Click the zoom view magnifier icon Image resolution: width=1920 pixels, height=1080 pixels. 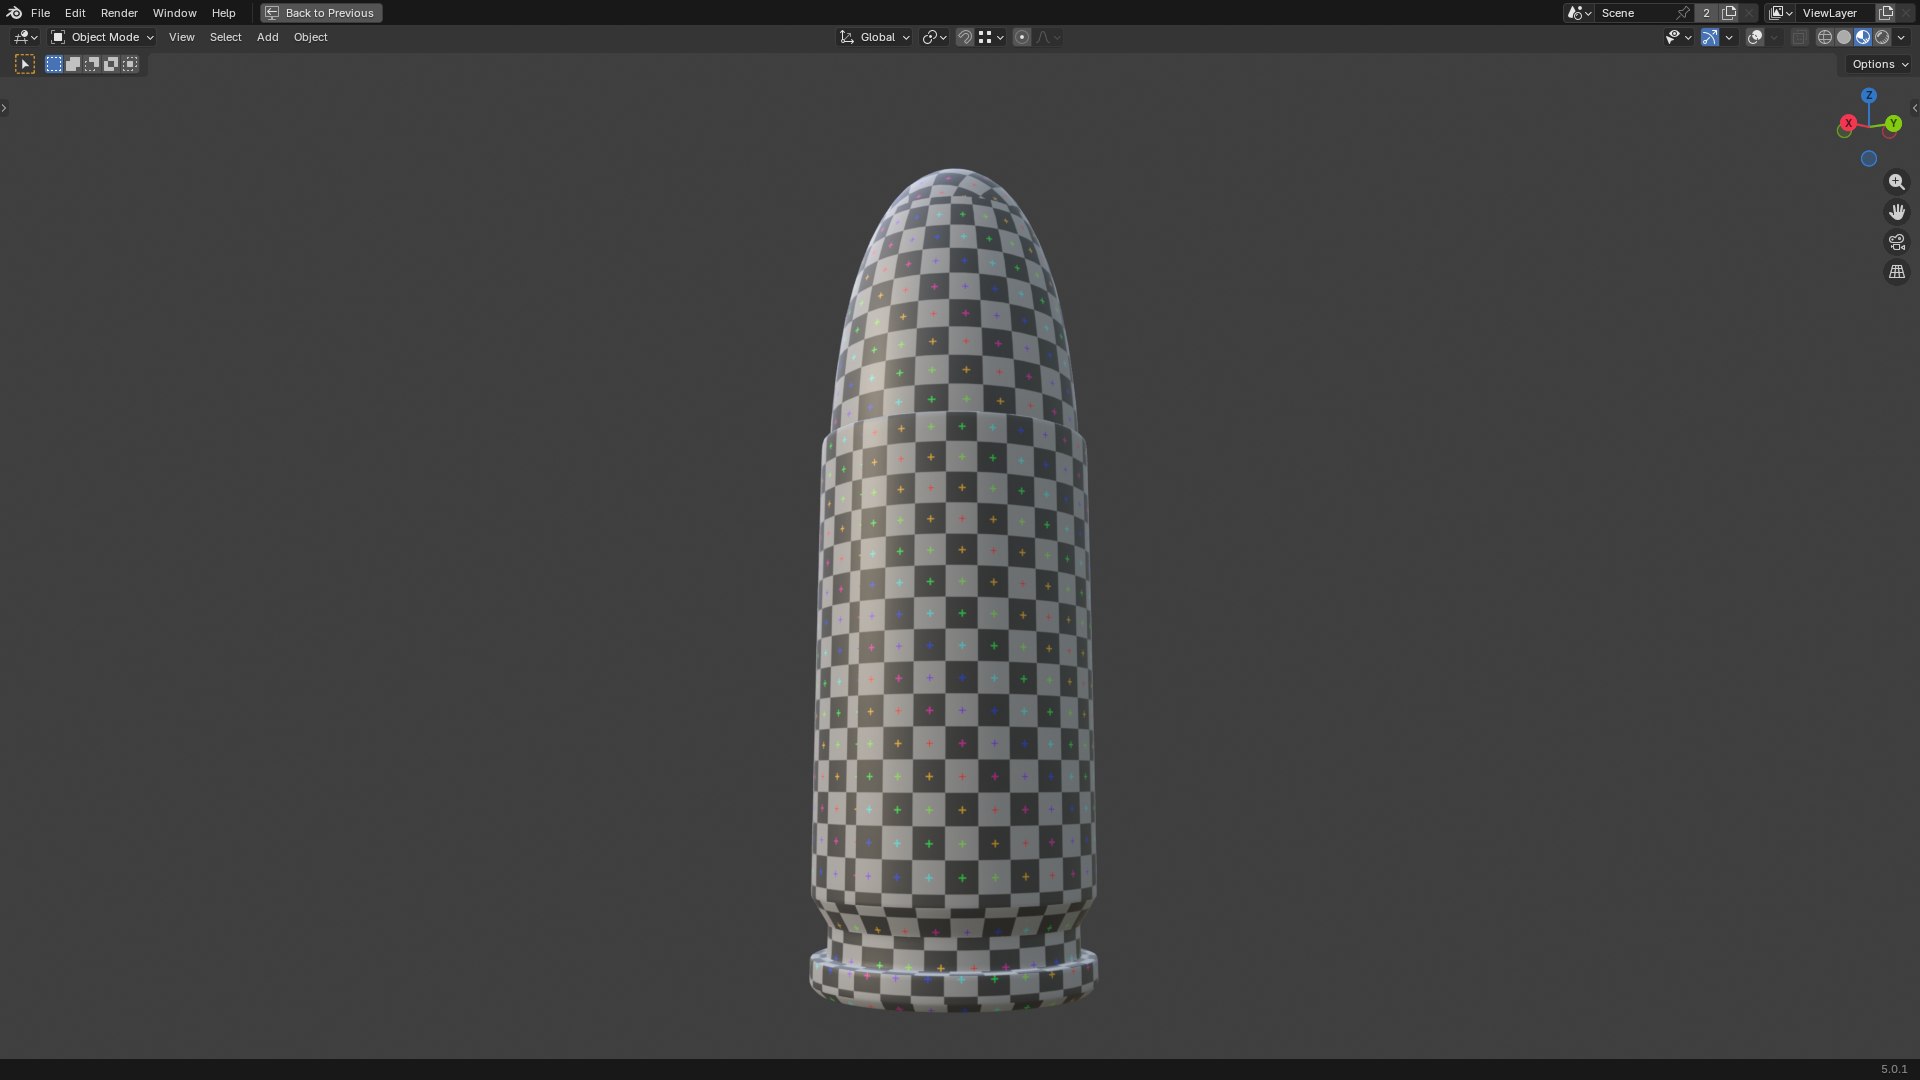coord(1897,182)
